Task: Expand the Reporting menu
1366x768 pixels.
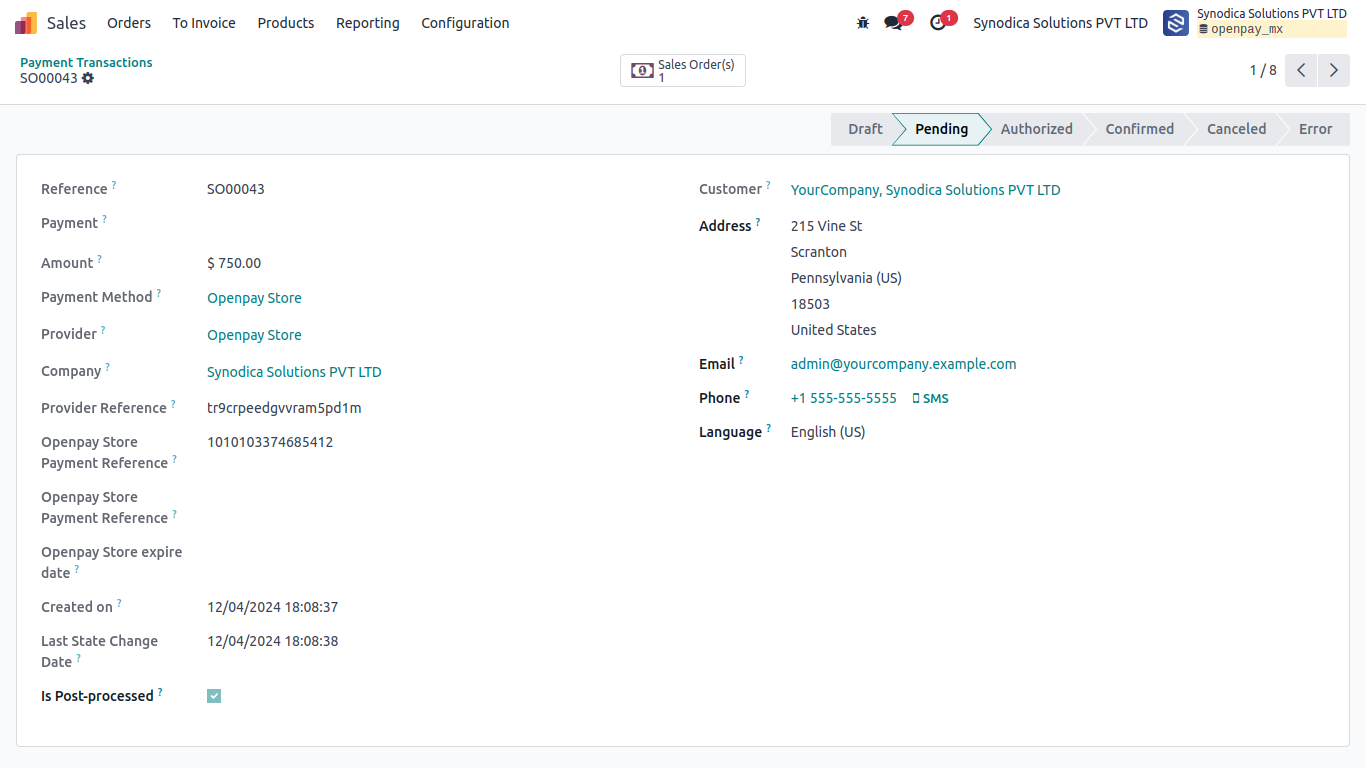Action: tap(367, 22)
